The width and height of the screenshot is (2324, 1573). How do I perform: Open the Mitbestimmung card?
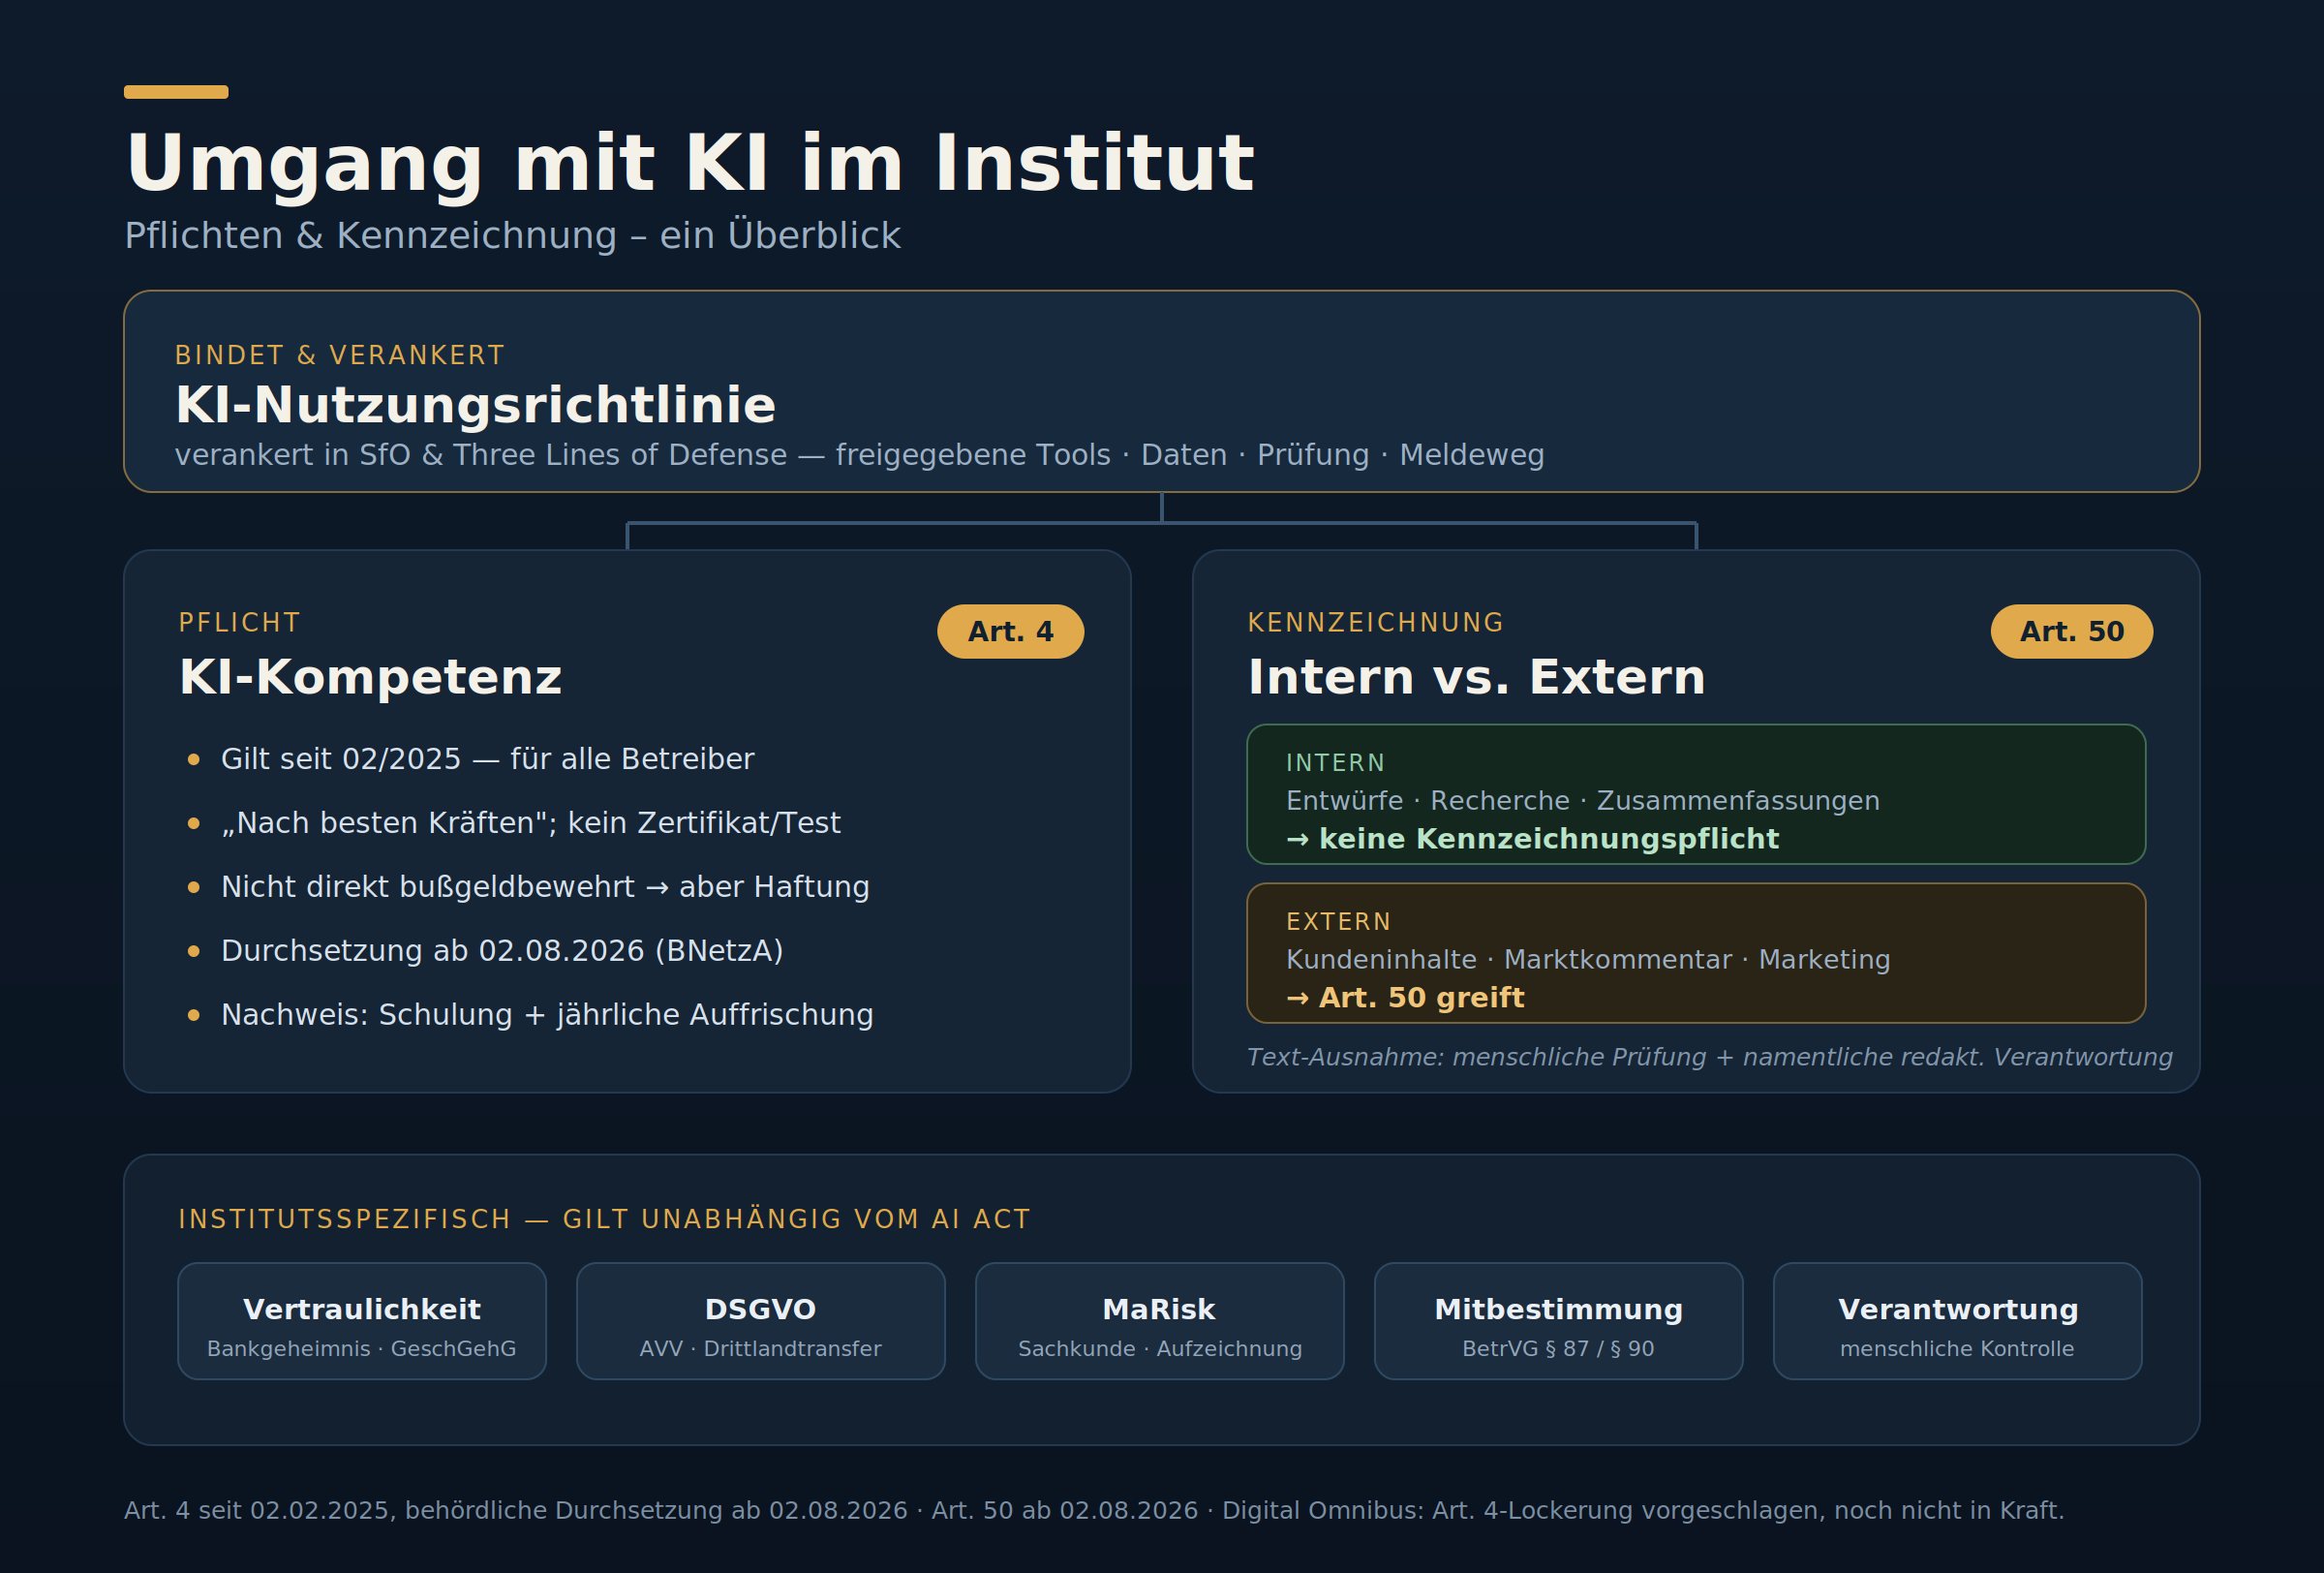tap(1558, 1321)
